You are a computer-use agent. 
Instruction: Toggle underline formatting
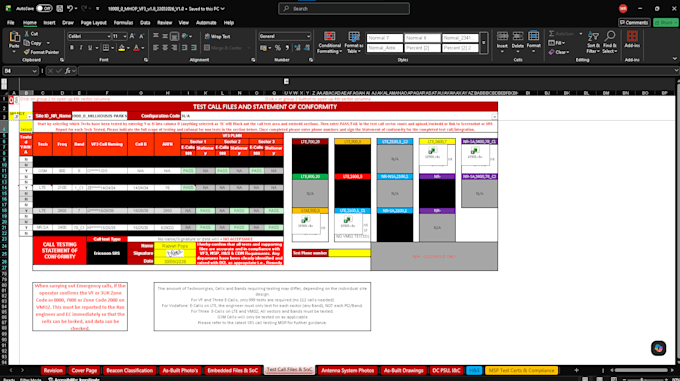[x=90, y=48]
